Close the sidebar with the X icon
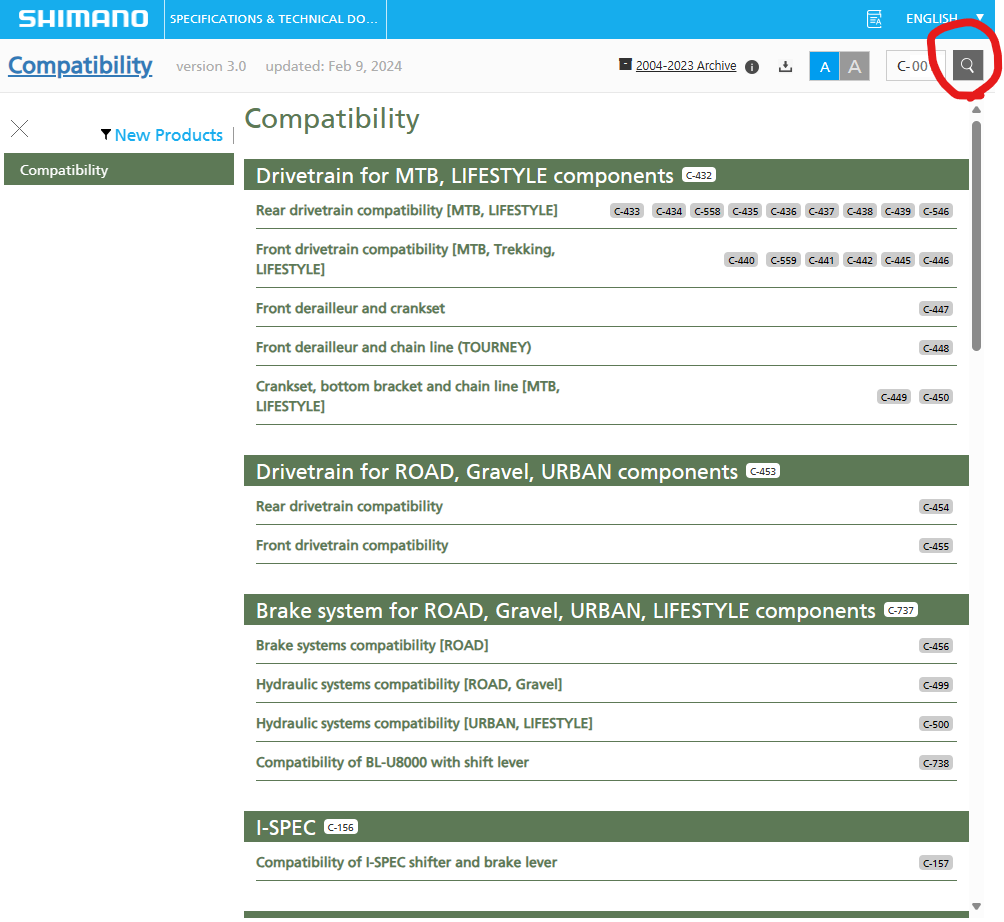Viewport: 1004px width, 922px height. click(x=20, y=129)
